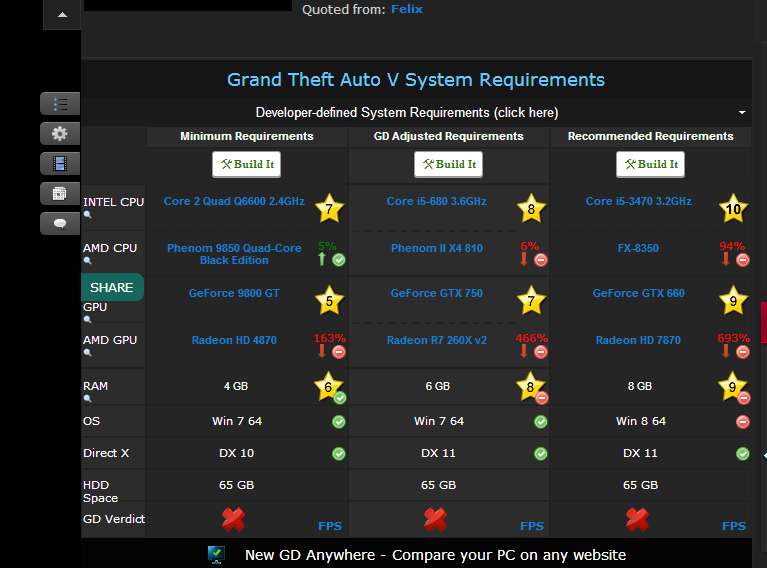The image size is (767, 568).
Task: Click magnifier icon under GPU label
Action: click(x=88, y=319)
